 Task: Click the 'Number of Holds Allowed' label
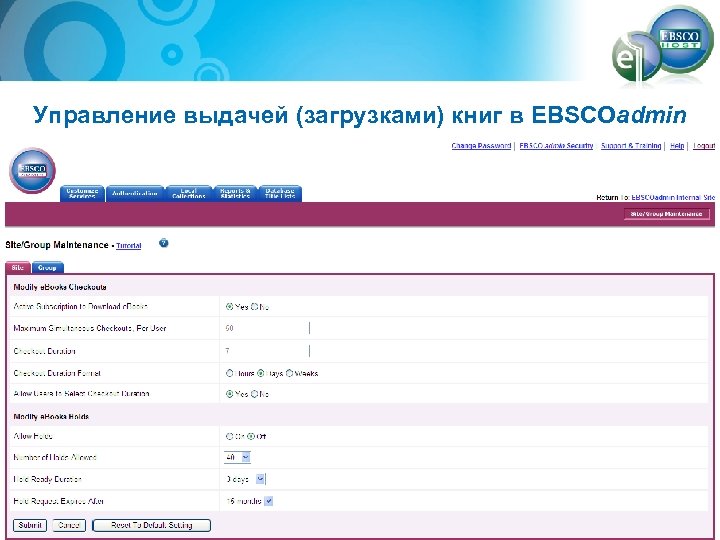click(55, 457)
